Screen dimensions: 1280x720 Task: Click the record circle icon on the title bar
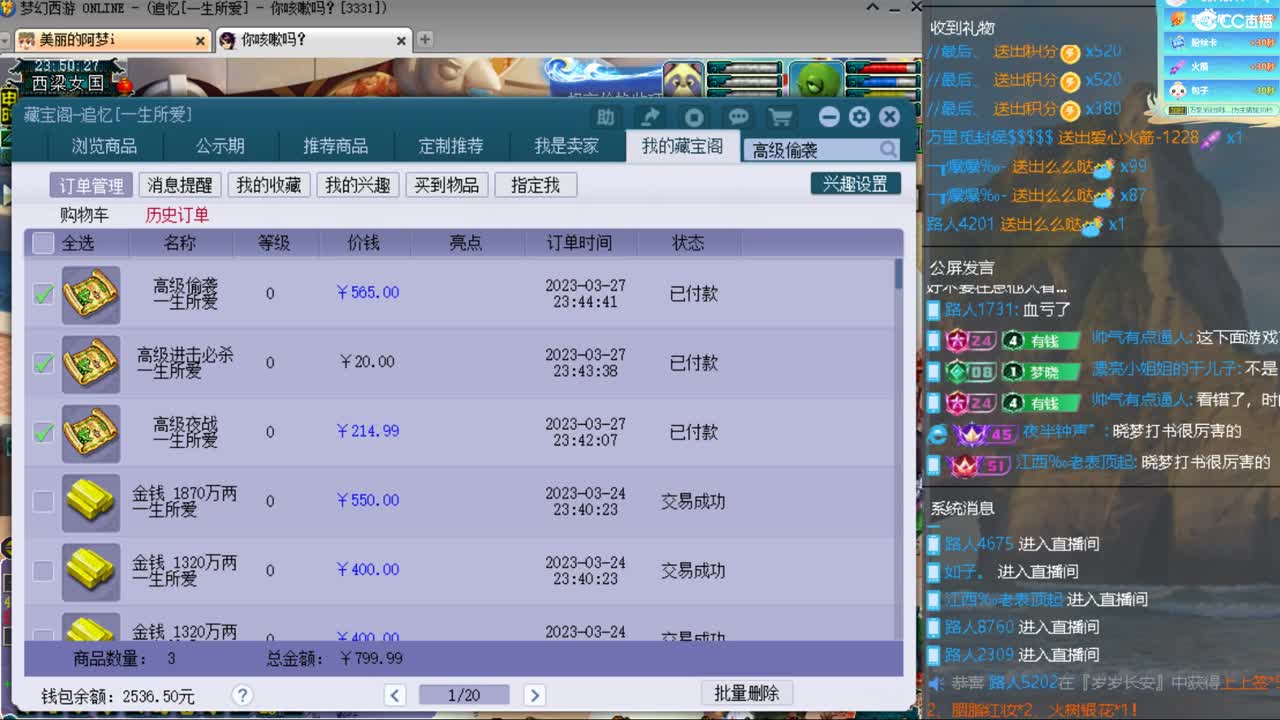pos(694,116)
